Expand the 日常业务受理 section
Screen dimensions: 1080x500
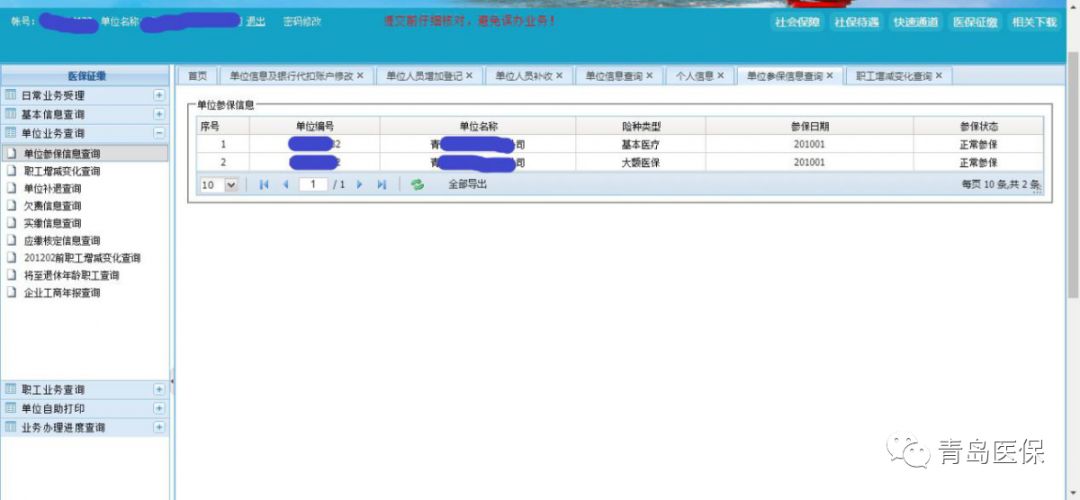159,95
